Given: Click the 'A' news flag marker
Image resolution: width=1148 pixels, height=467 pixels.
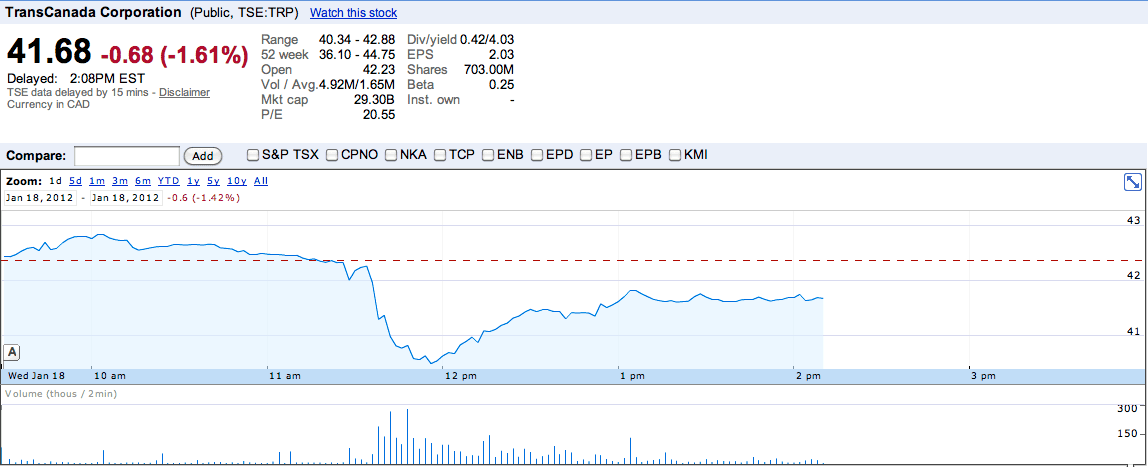Looking at the screenshot, I should click(12, 353).
